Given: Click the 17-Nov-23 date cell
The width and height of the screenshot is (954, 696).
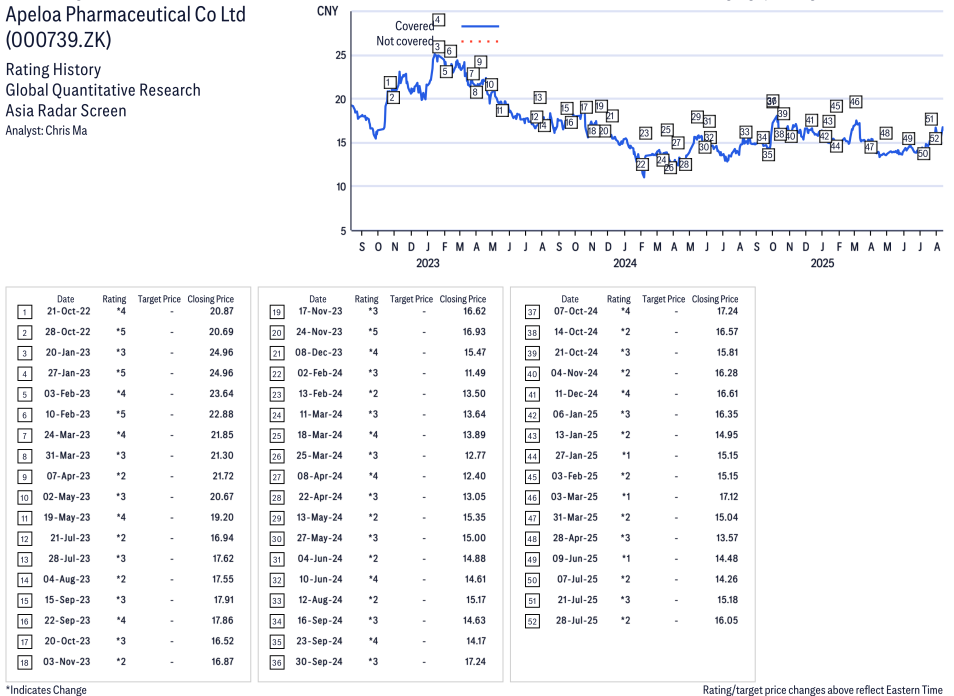Looking at the screenshot, I should [x=320, y=311].
